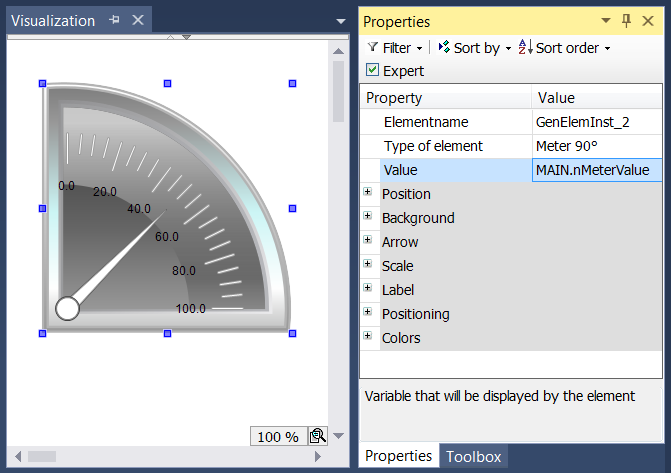
Task: Click the Property column header
Action: [x=446, y=98]
